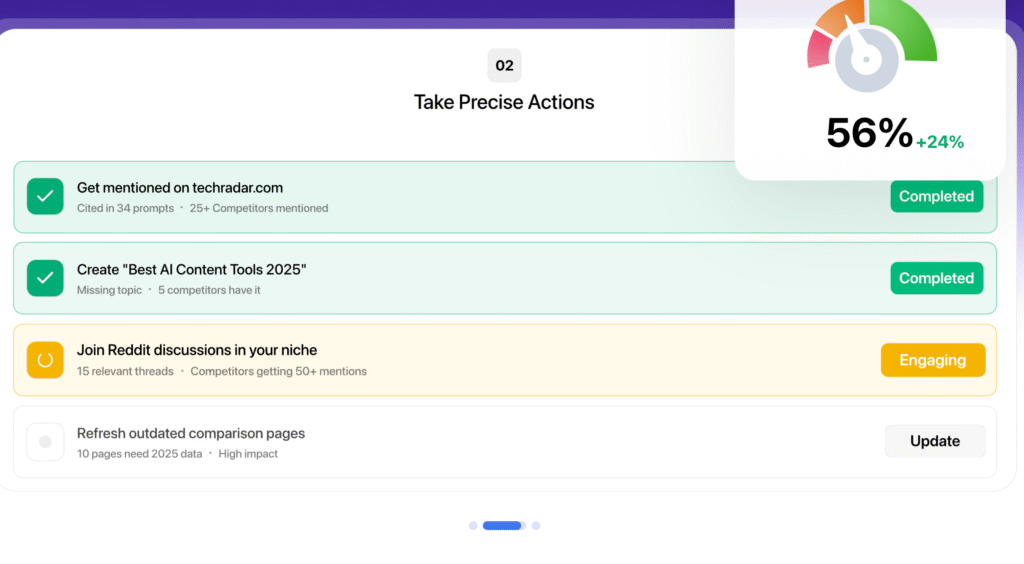Image resolution: width=1024 pixels, height=564 pixels.
Task: Select the active blue carousel indicator
Action: coord(502,525)
